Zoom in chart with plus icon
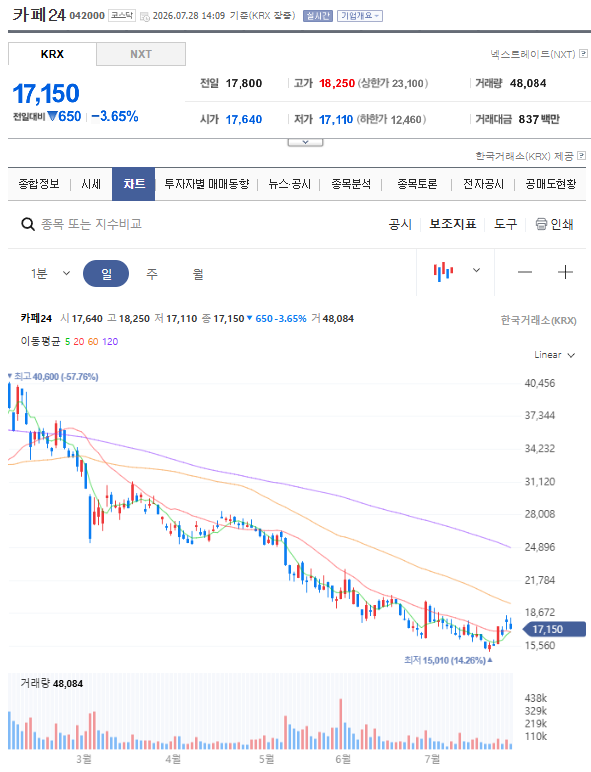 click(565, 272)
